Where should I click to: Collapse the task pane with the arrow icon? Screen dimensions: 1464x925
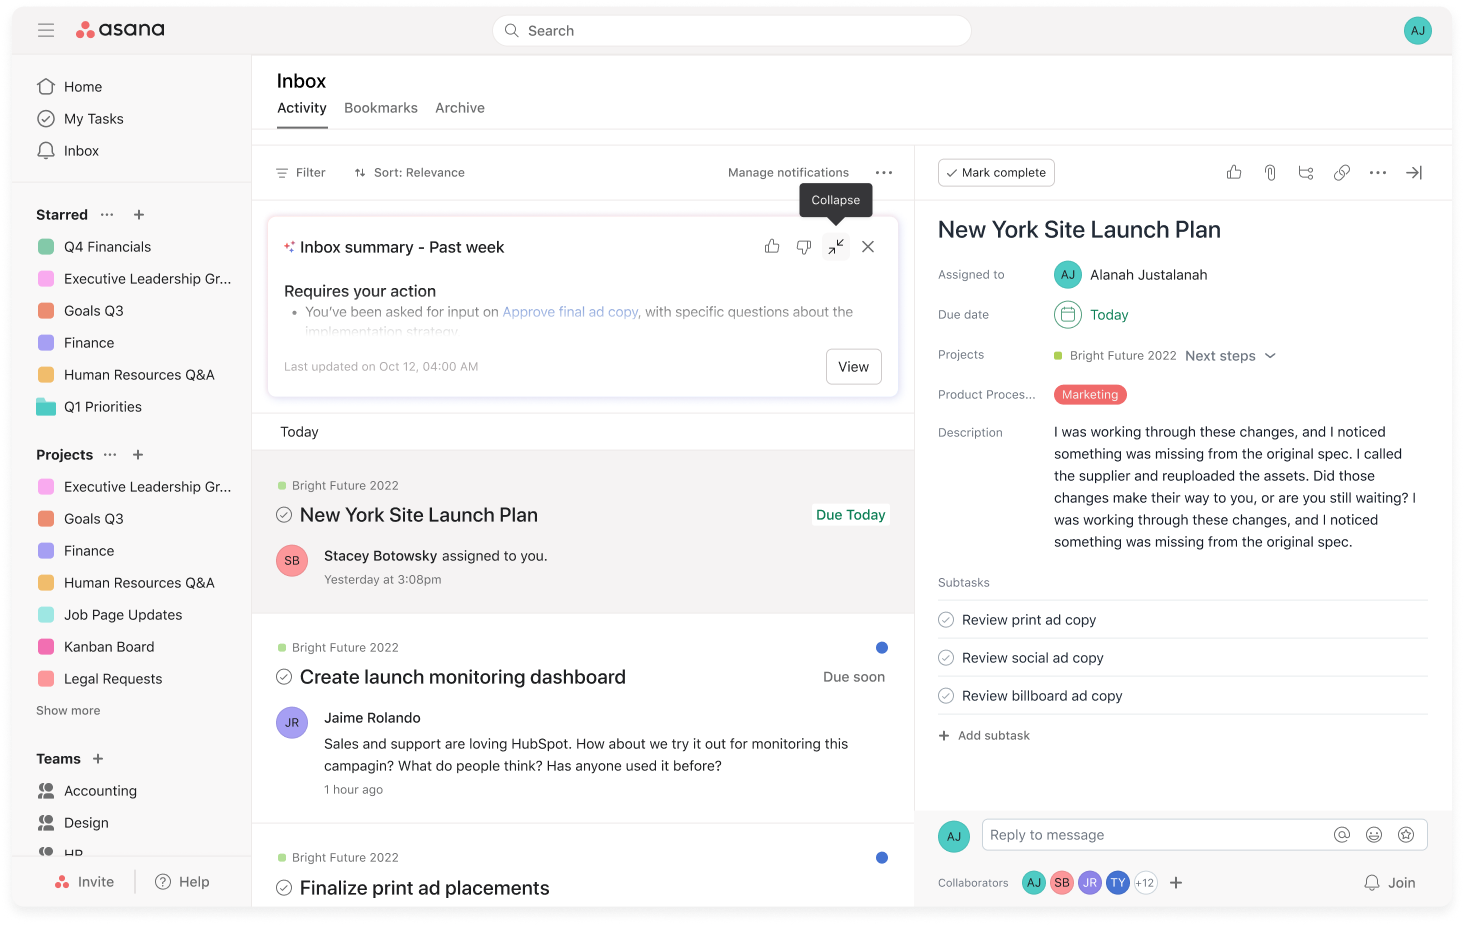click(1414, 172)
